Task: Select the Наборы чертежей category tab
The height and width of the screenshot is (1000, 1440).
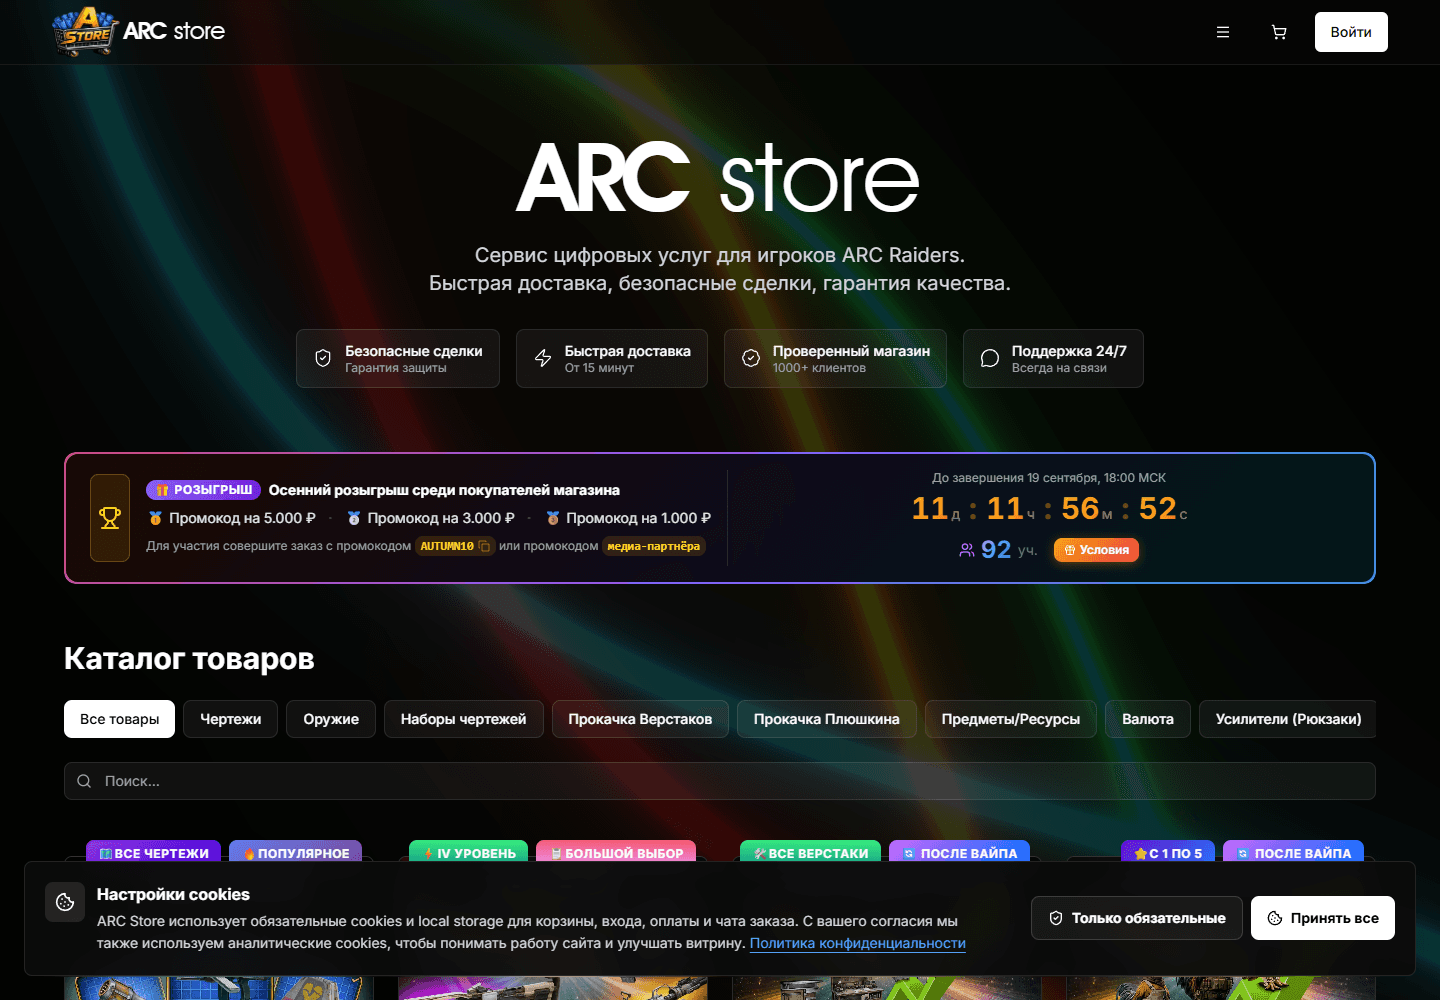Action: tap(464, 719)
